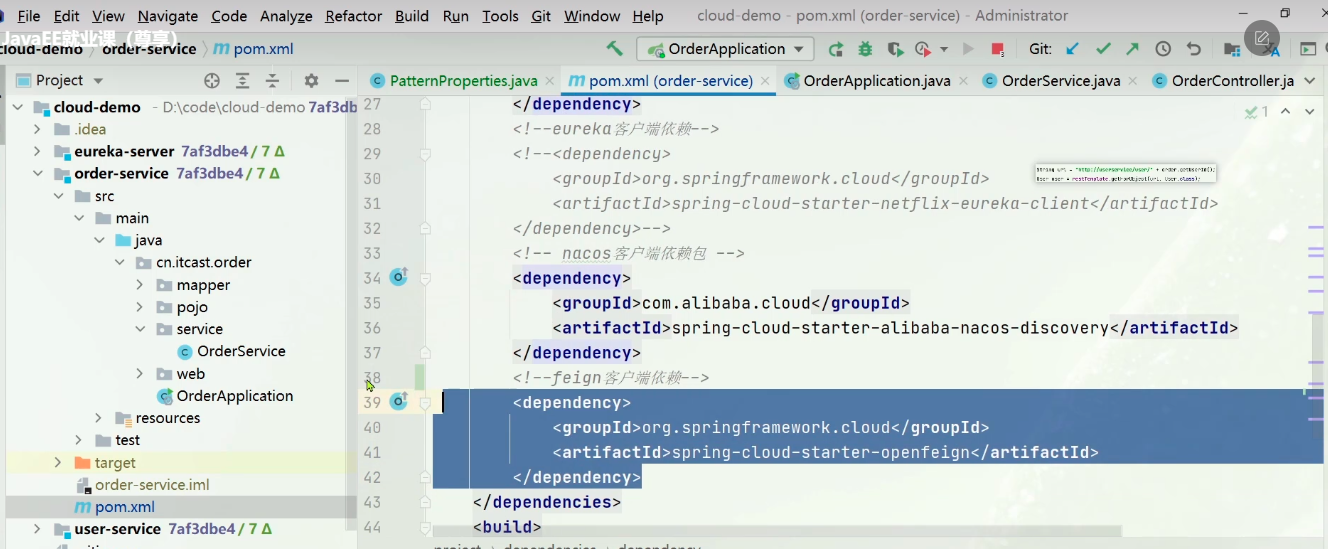Click the red Stop button
The image size is (1328, 549).
(997, 49)
